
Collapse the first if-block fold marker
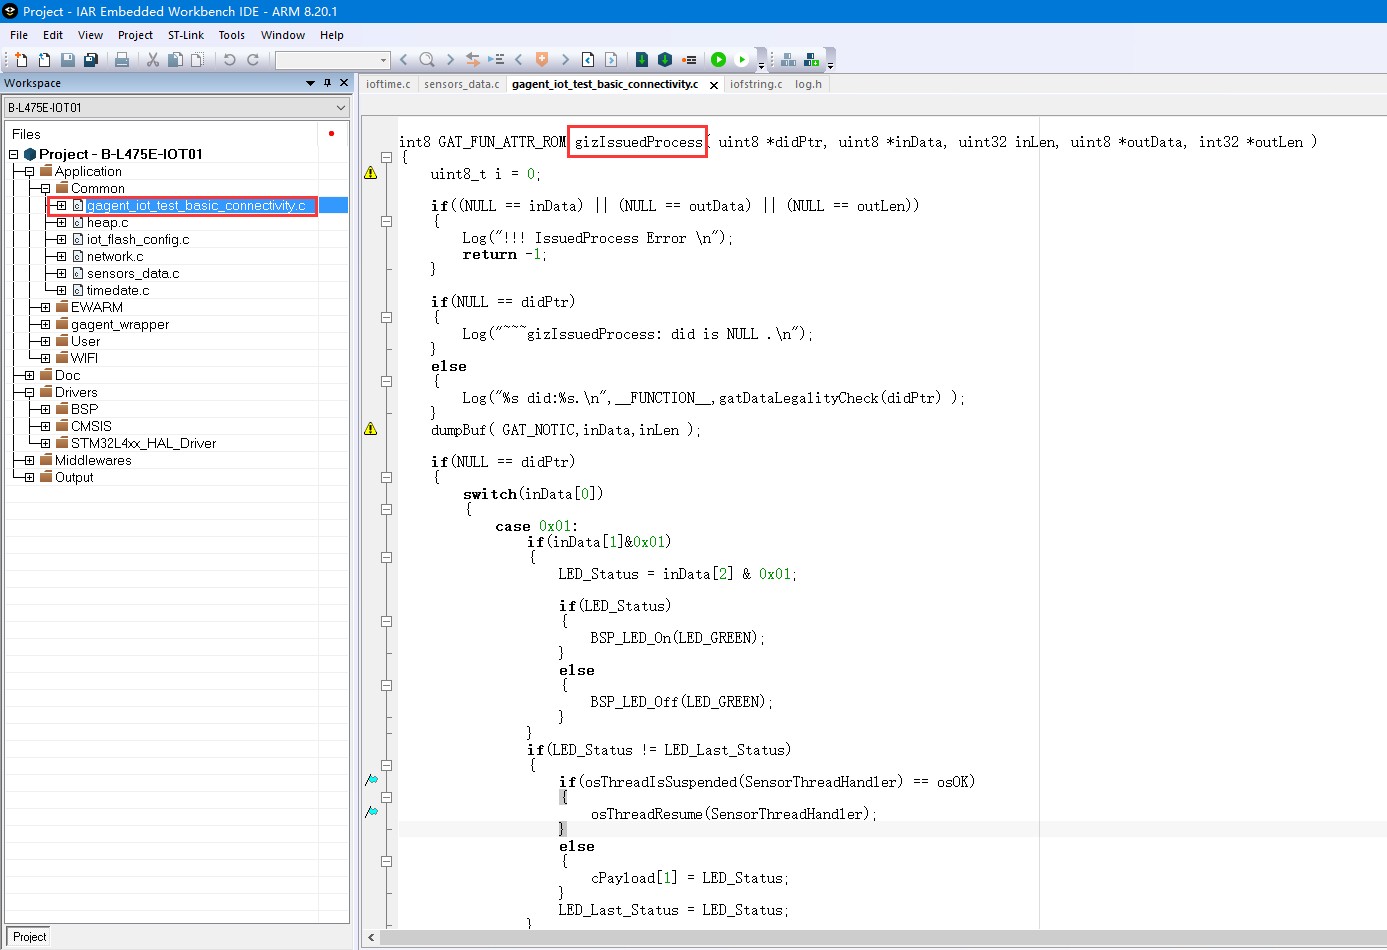pyautogui.click(x=386, y=221)
